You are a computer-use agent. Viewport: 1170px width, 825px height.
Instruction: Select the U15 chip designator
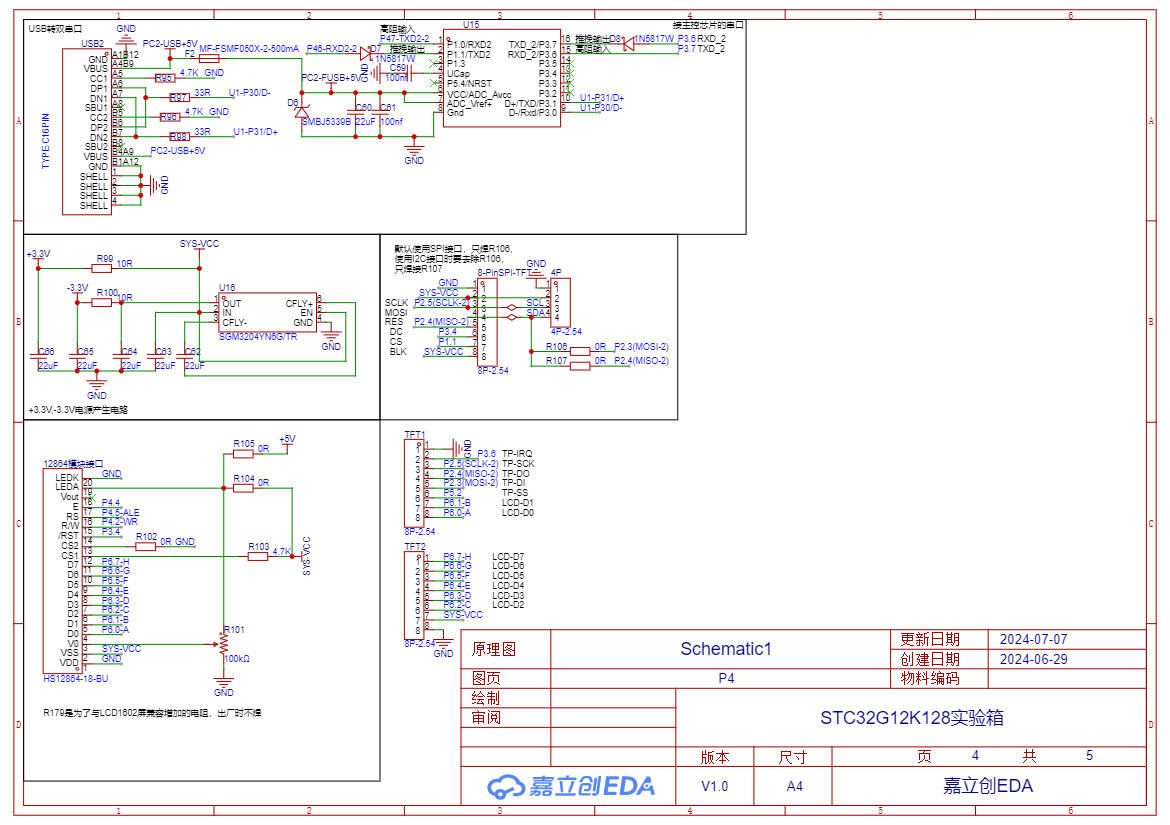pos(471,25)
